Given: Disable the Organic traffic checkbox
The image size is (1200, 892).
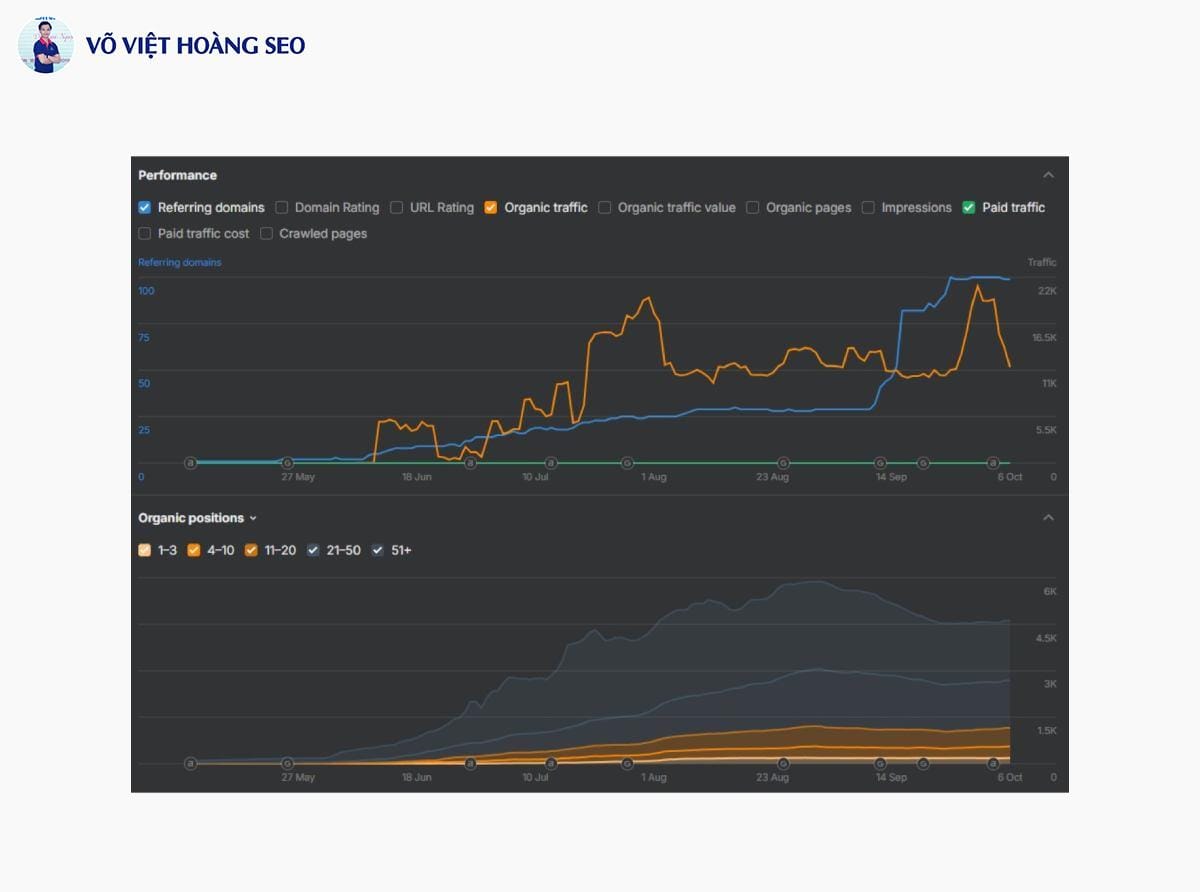Looking at the screenshot, I should (x=491, y=208).
